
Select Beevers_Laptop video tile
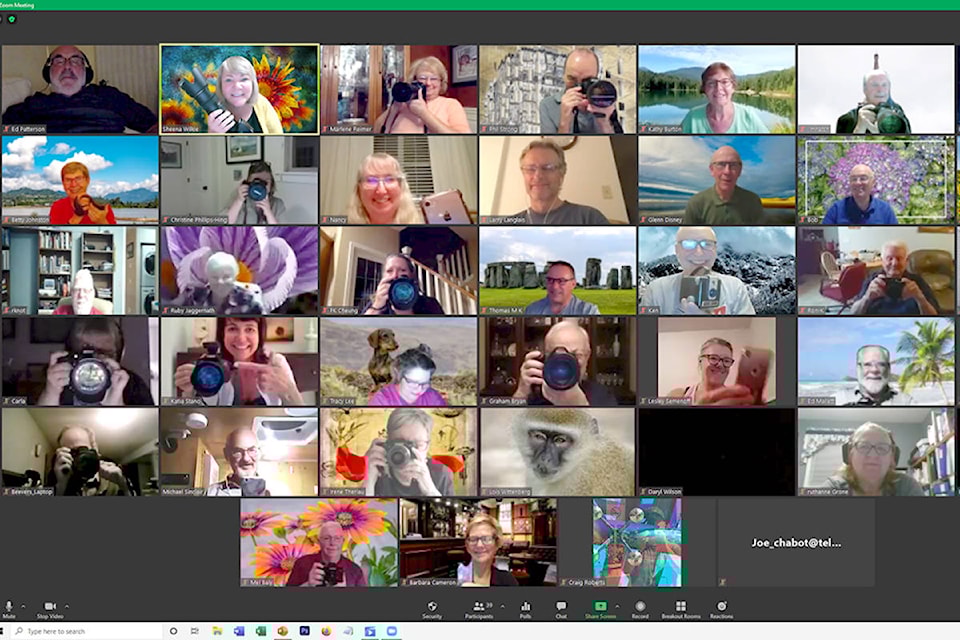click(80, 452)
